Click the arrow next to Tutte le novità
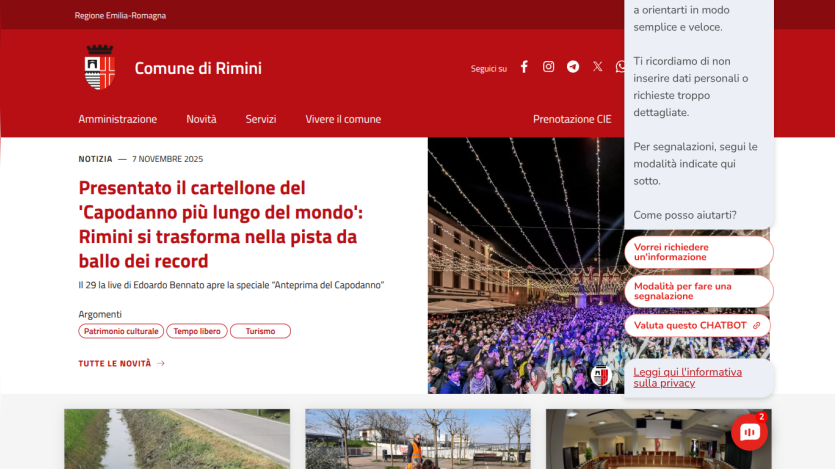Screen dimensions: 835x469 tap(161, 364)
